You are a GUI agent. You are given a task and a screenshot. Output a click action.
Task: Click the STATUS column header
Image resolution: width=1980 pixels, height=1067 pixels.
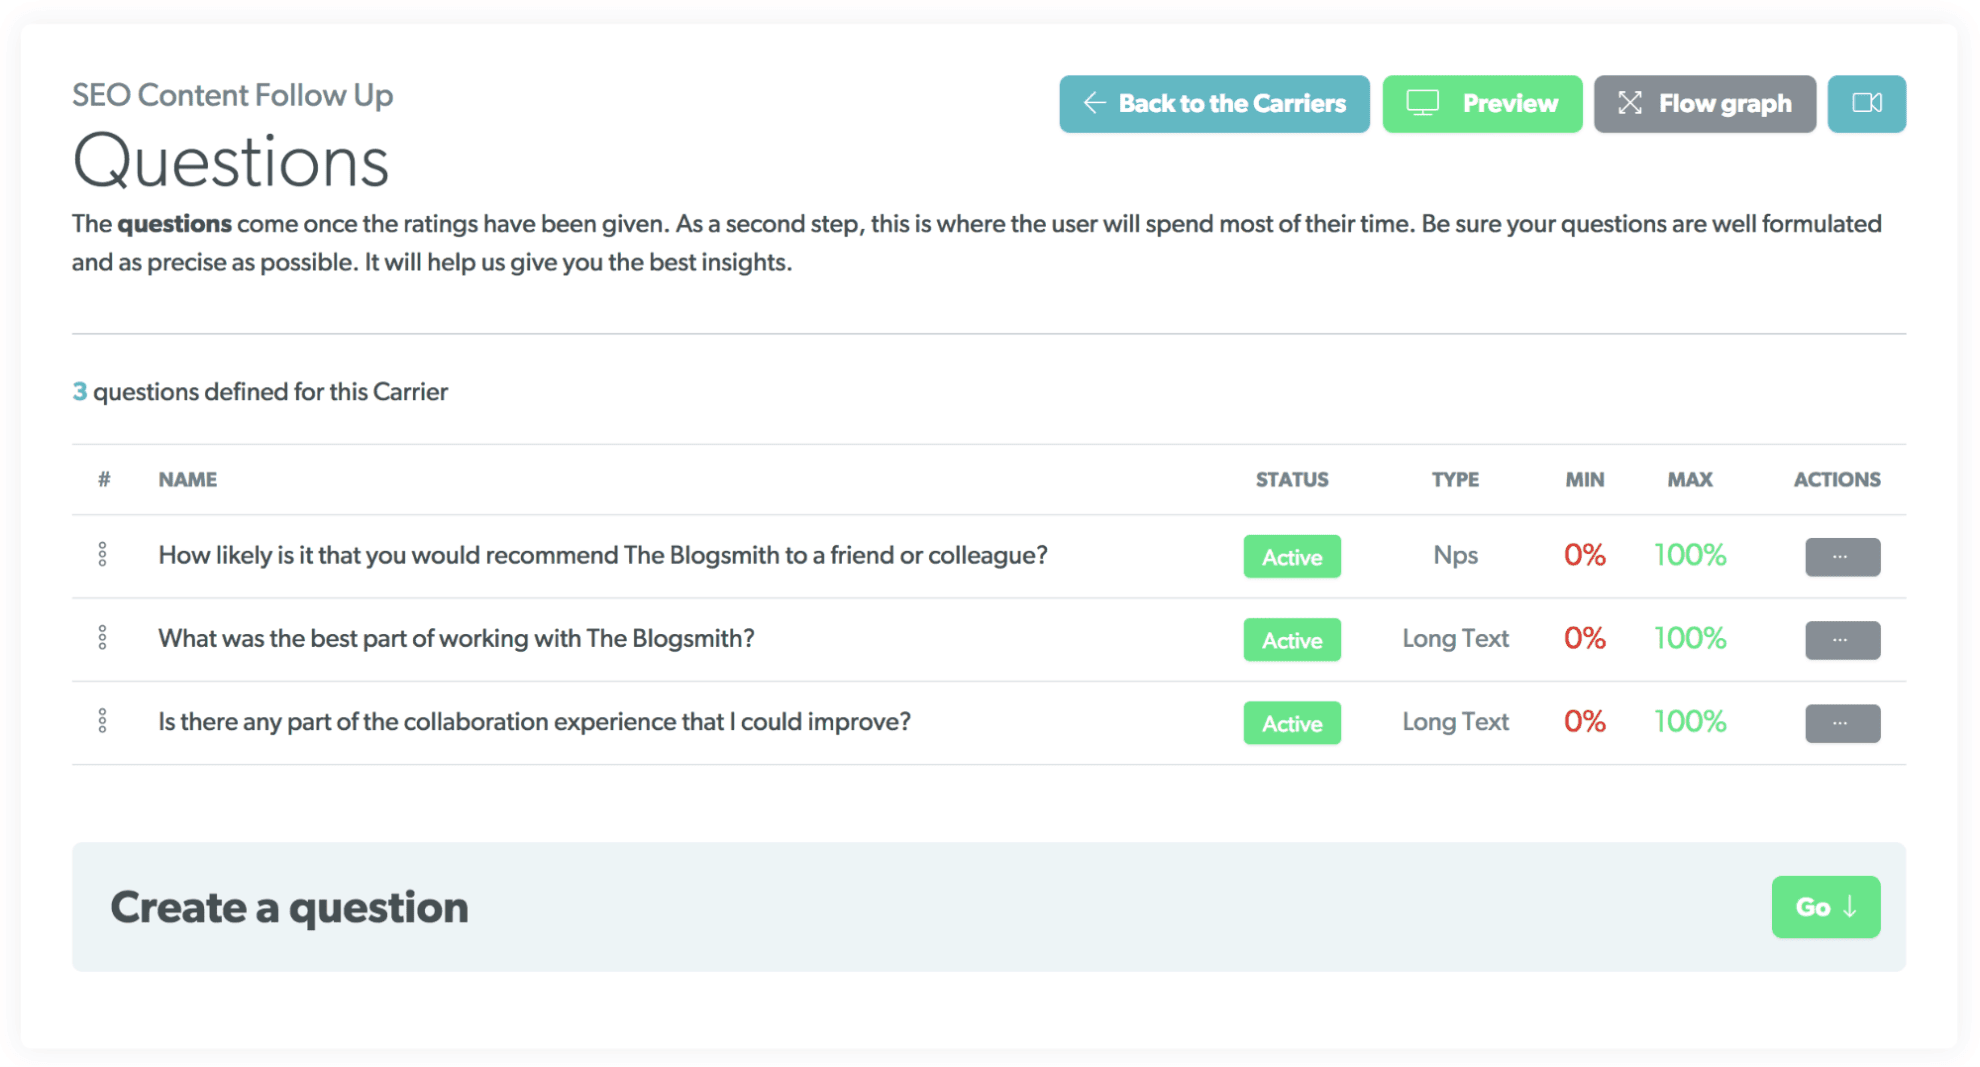1292,479
